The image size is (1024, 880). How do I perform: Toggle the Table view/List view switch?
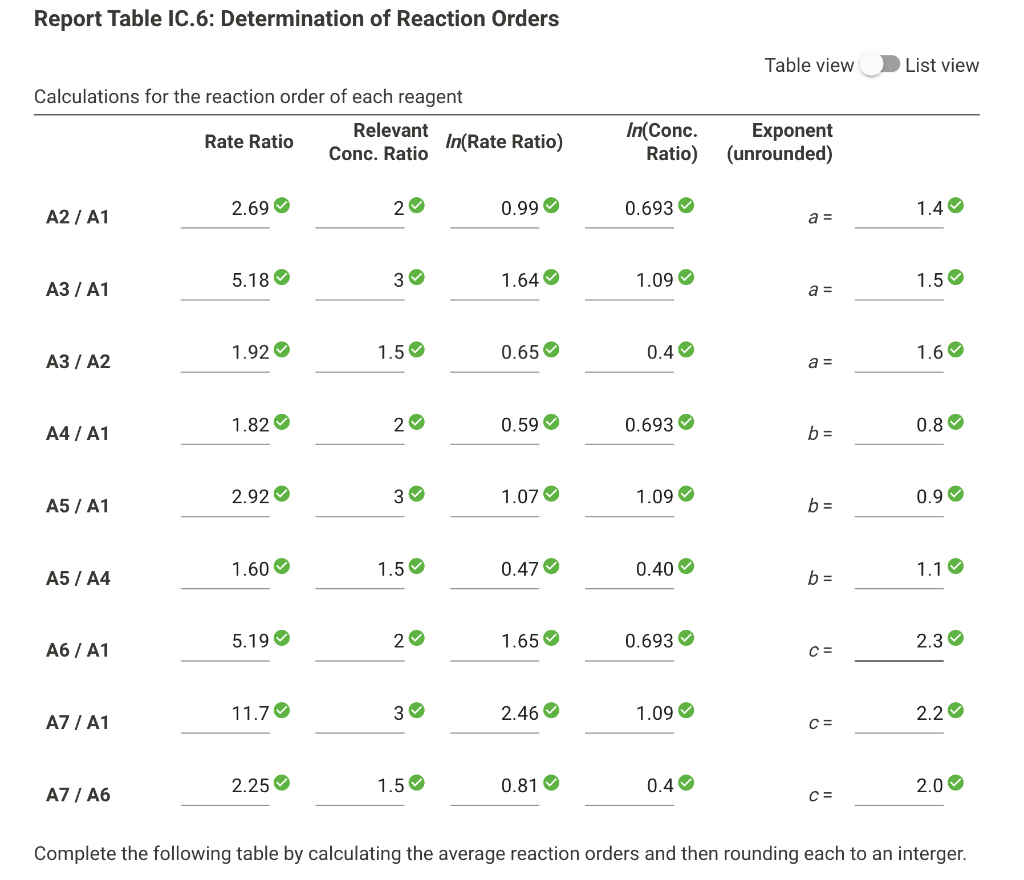(x=881, y=62)
